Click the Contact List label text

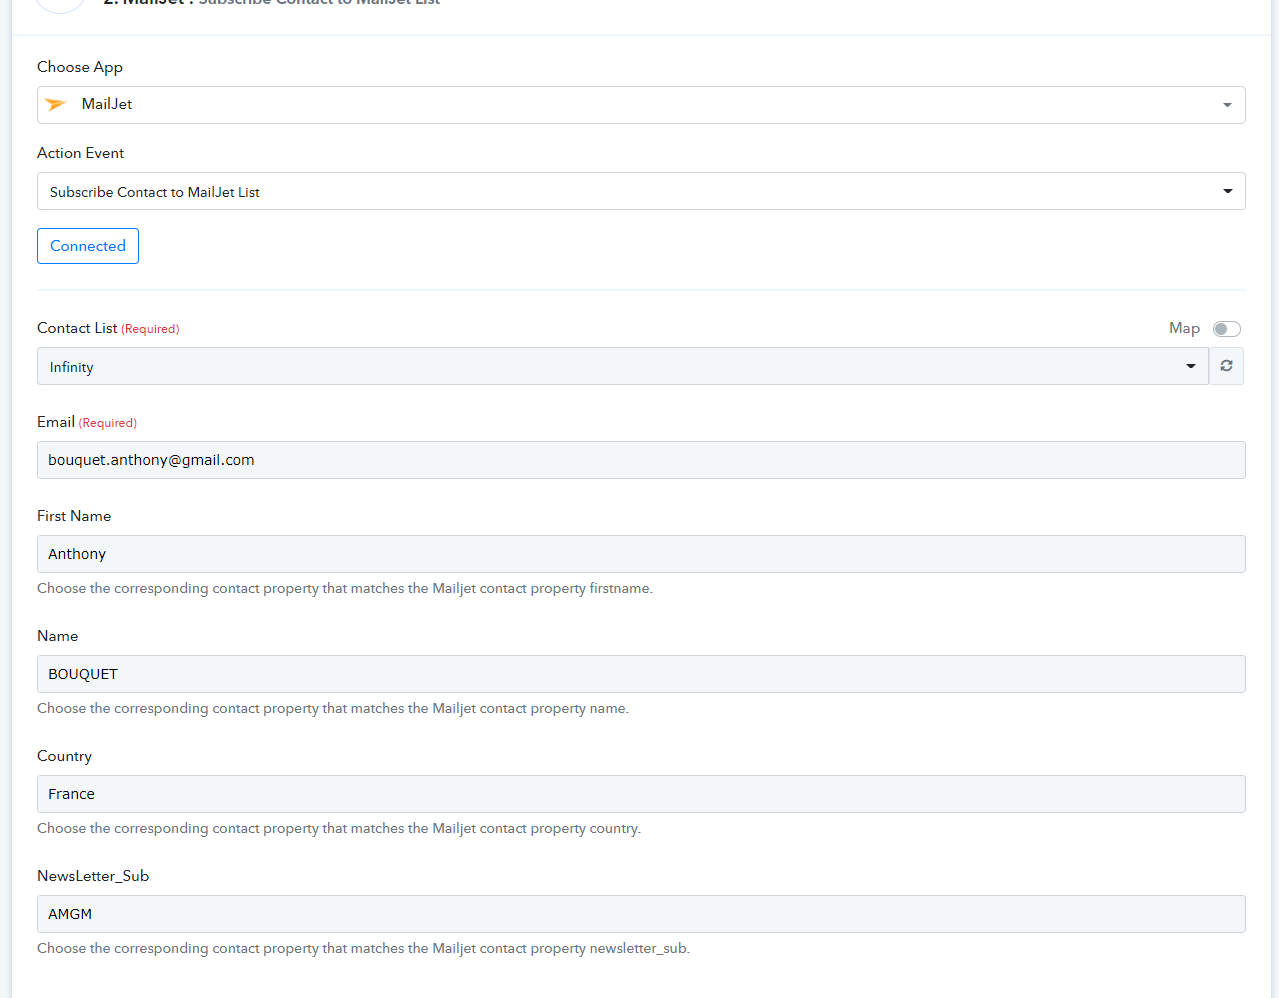77,328
